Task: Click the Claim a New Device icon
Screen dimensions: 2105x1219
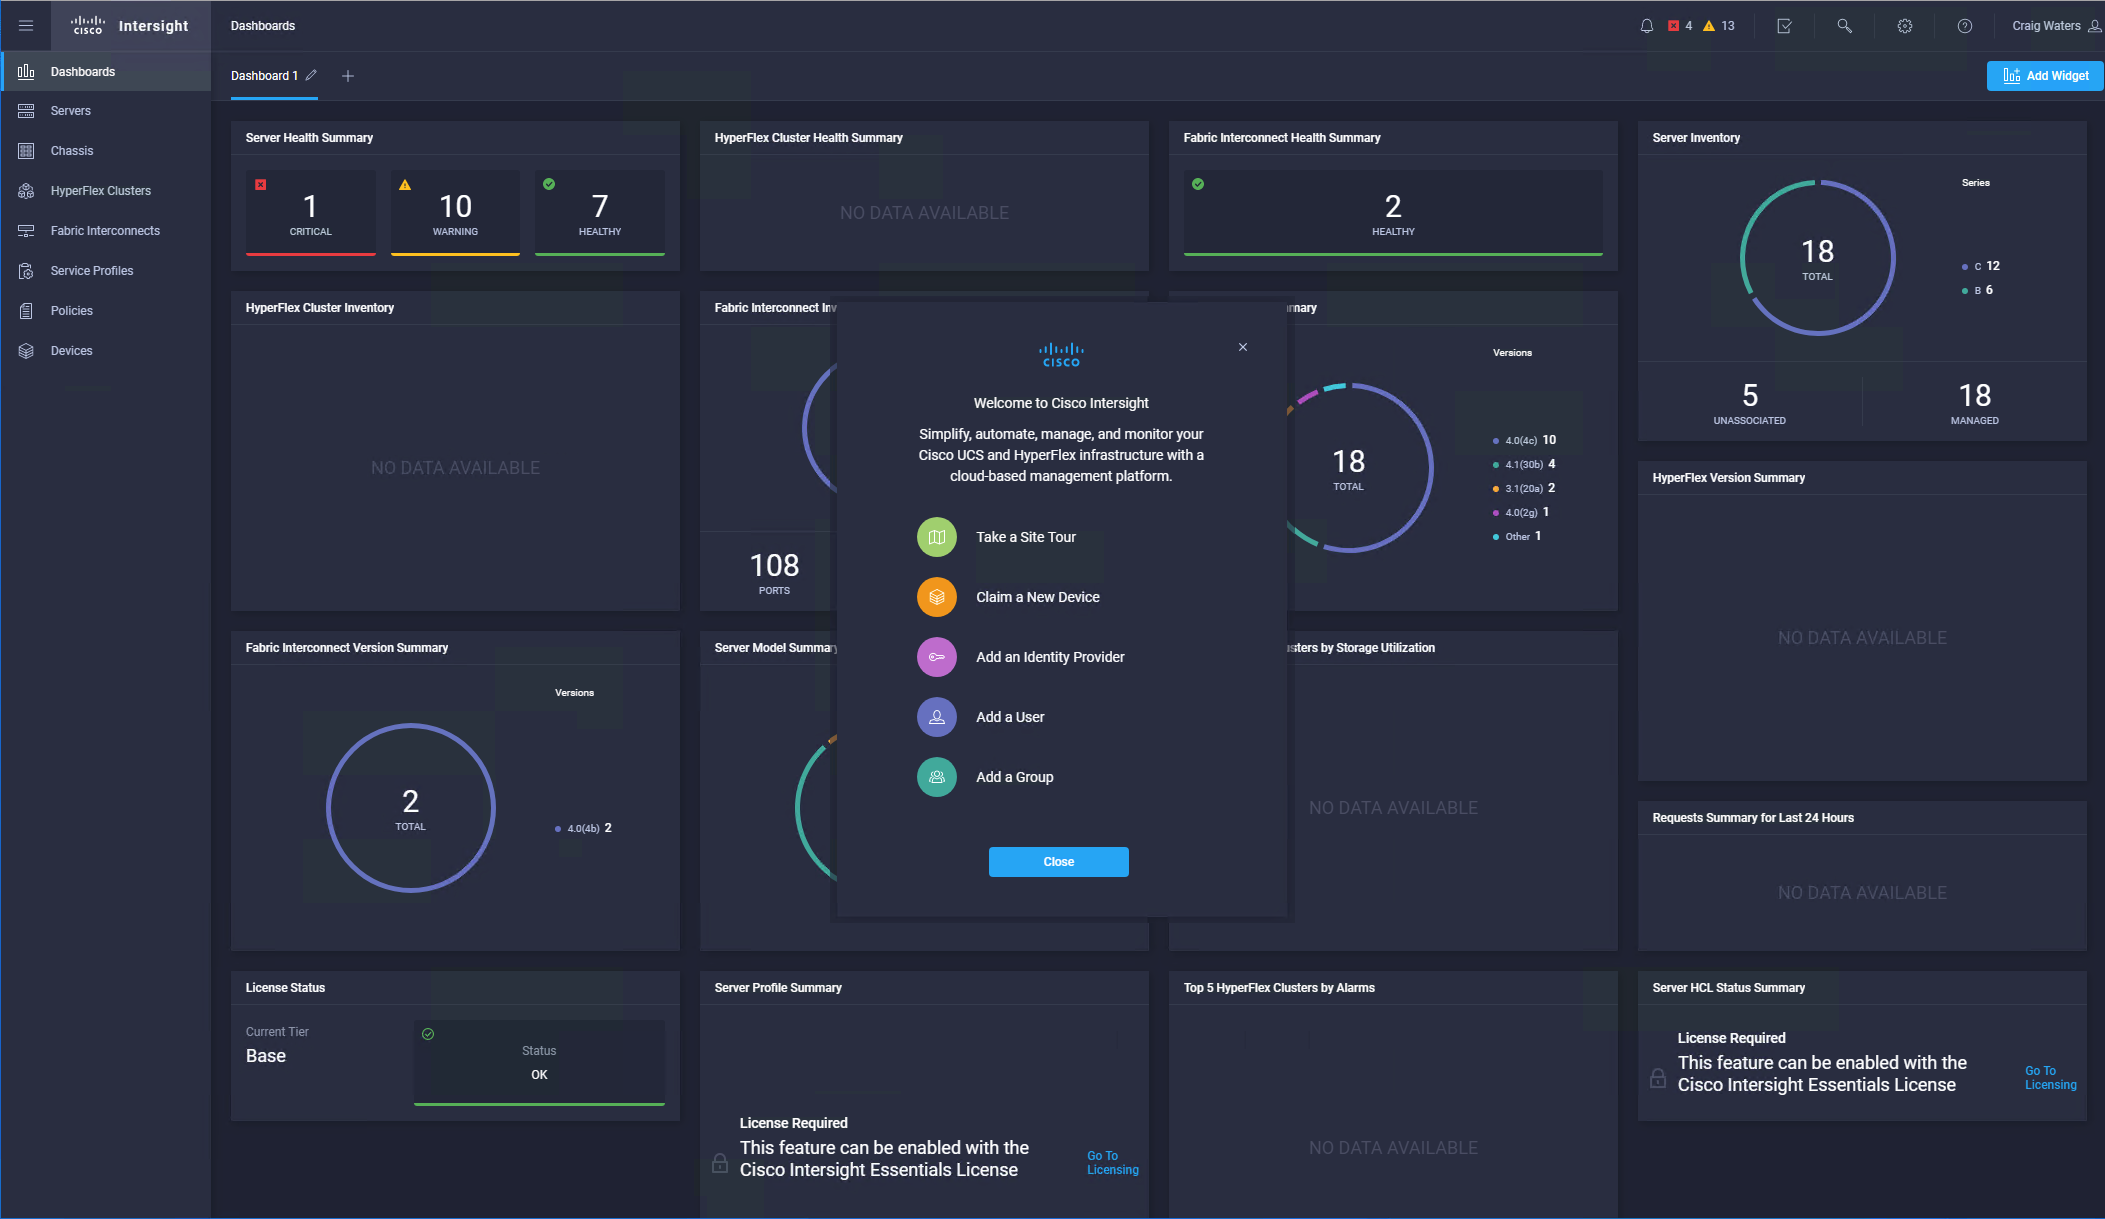Action: [x=937, y=597]
